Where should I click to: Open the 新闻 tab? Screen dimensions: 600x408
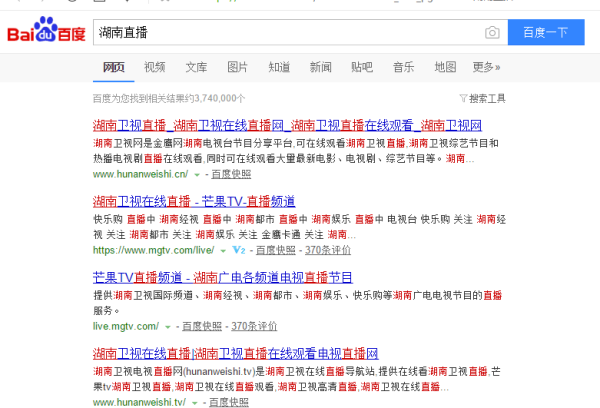[x=320, y=67]
